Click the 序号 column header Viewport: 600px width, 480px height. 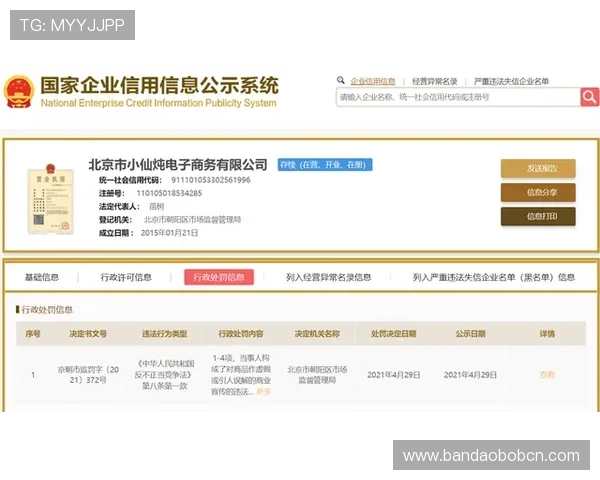tap(33, 334)
